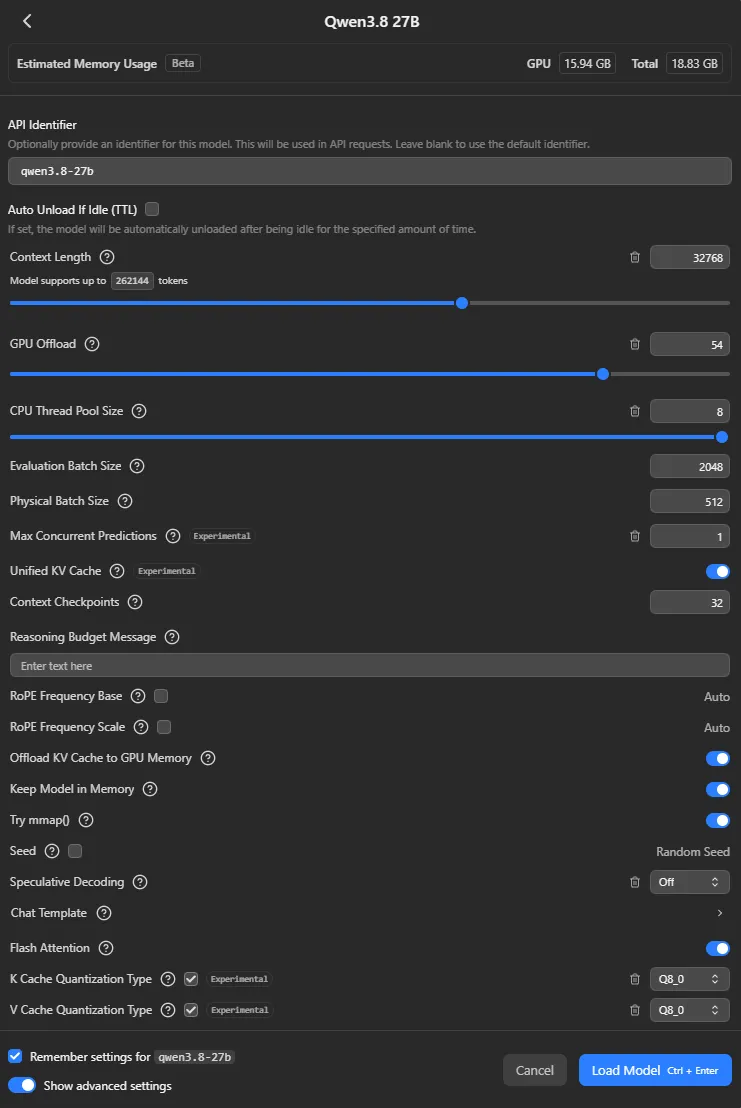The height and width of the screenshot is (1108, 741).
Task: Open Context Length help icon
Action: (107, 257)
